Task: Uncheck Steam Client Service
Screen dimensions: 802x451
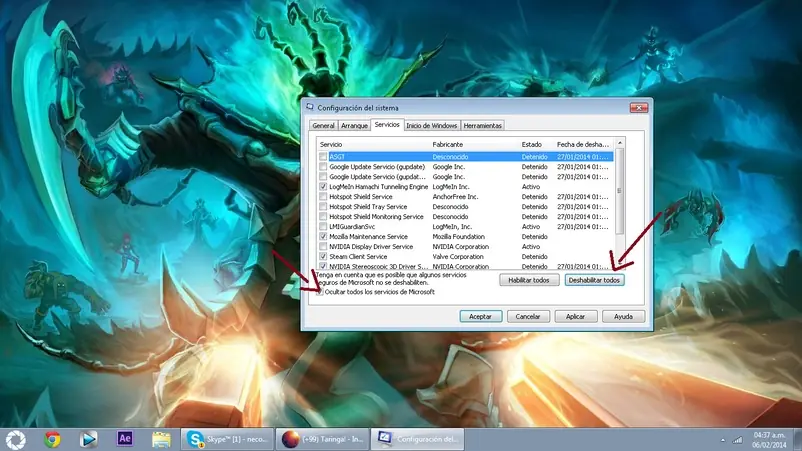Action: [x=323, y=257]
